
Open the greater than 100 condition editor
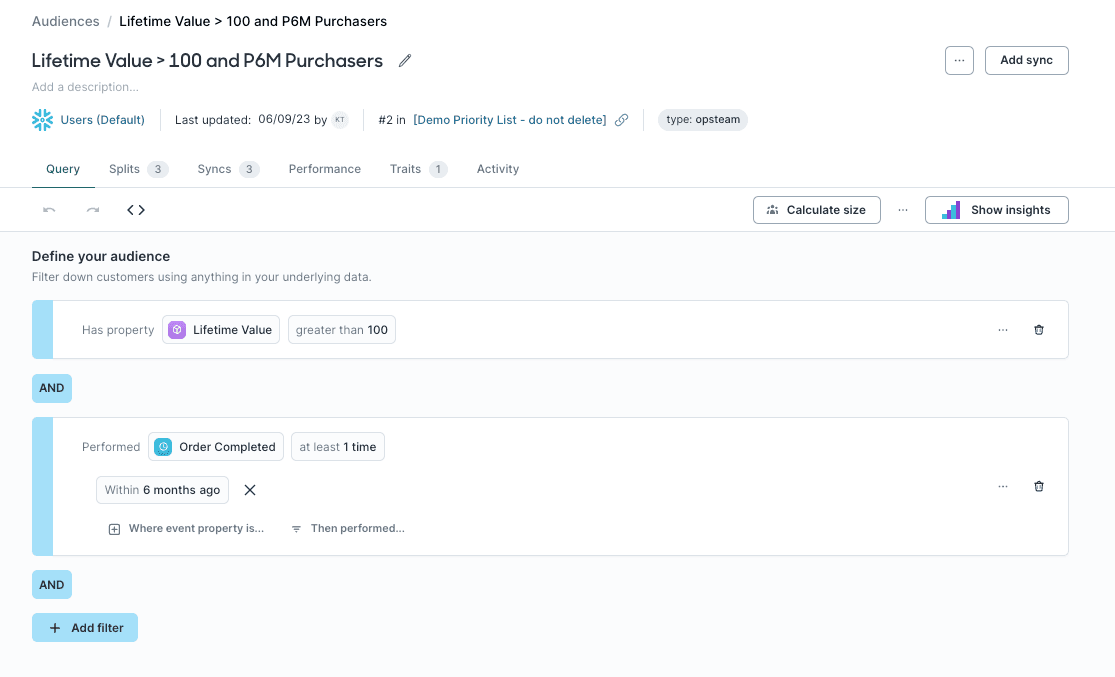341,329
